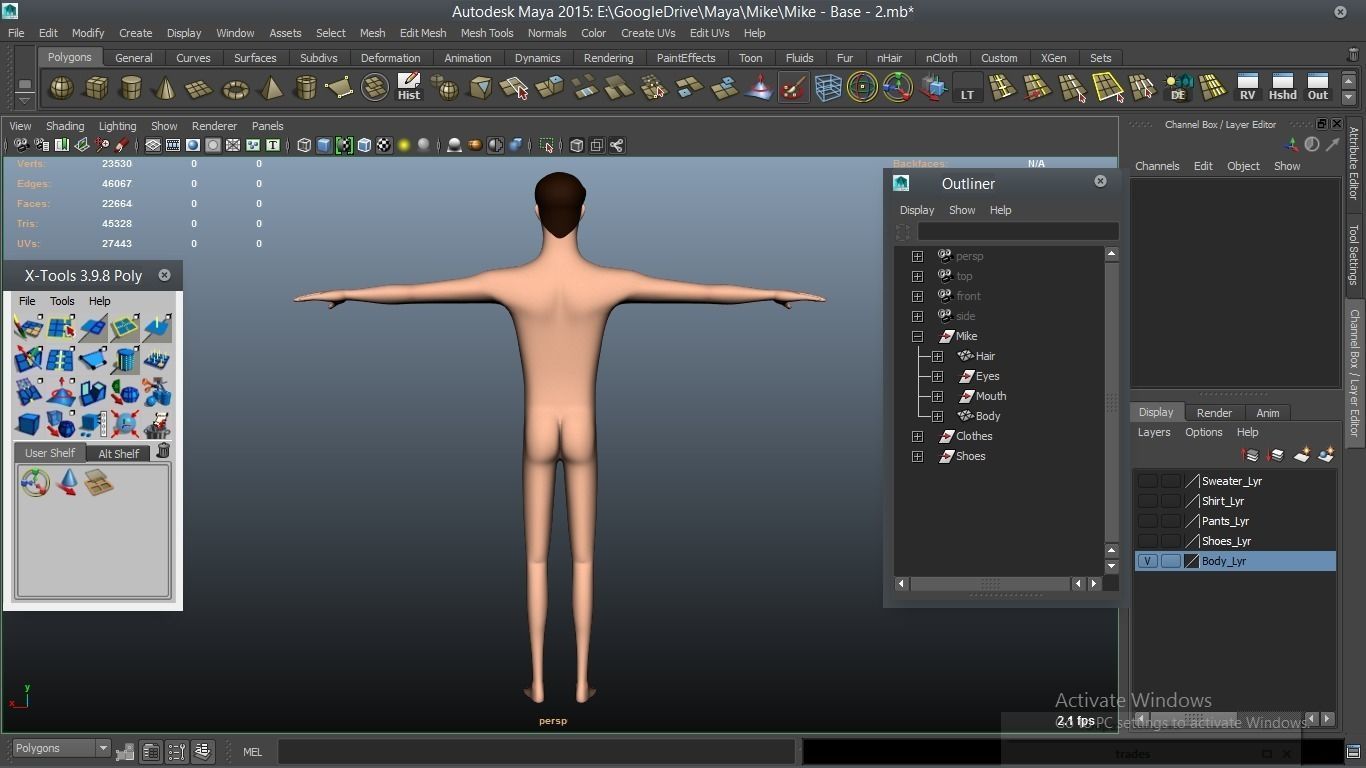Open the Alt Shelf tab in X-Tools
The image size is (1366, 768).
click(x=118, y=453)
